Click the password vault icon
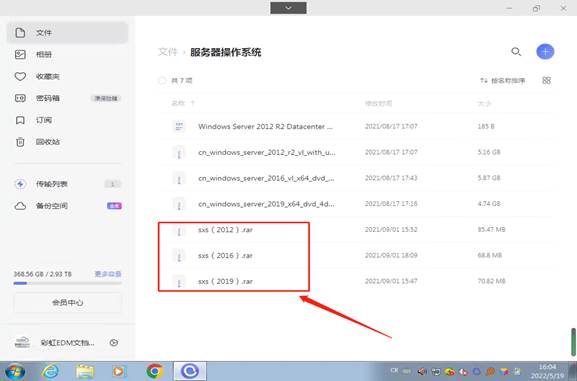Viewport: 577px width, 381px height. pos(20,98)
